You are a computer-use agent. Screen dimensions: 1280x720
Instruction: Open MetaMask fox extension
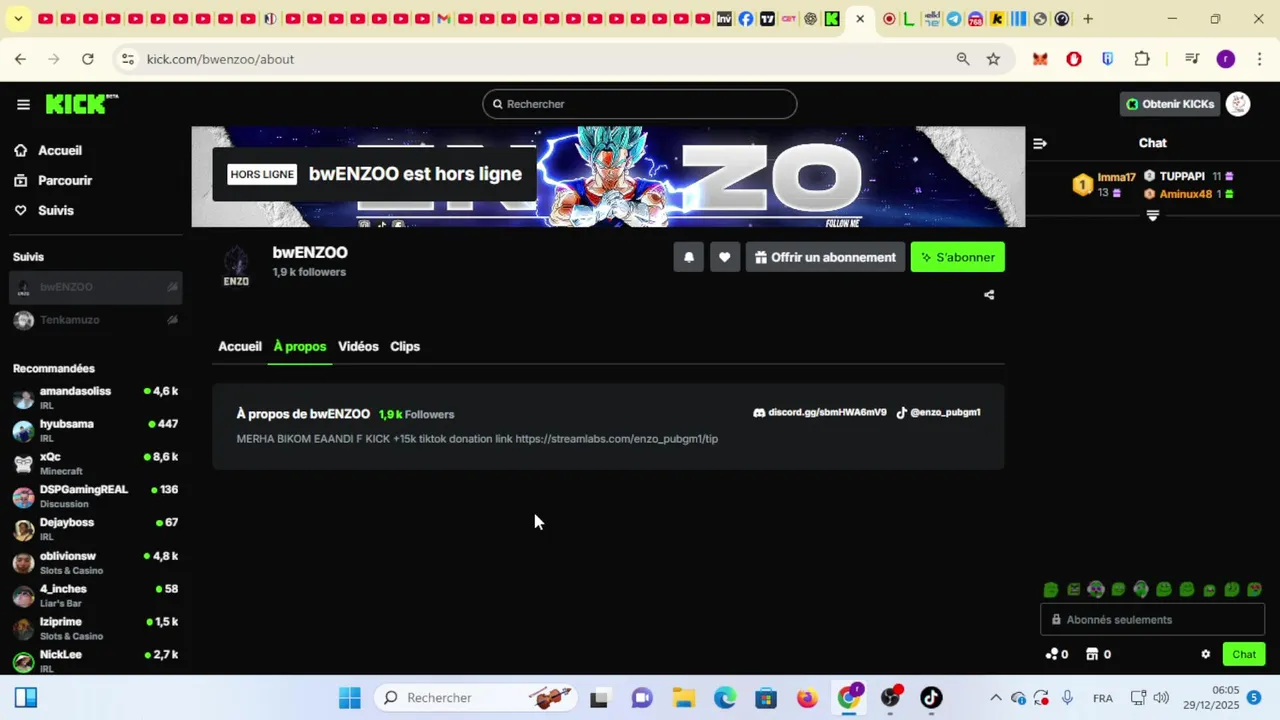pyautogui.click(x=1040, y=59)
